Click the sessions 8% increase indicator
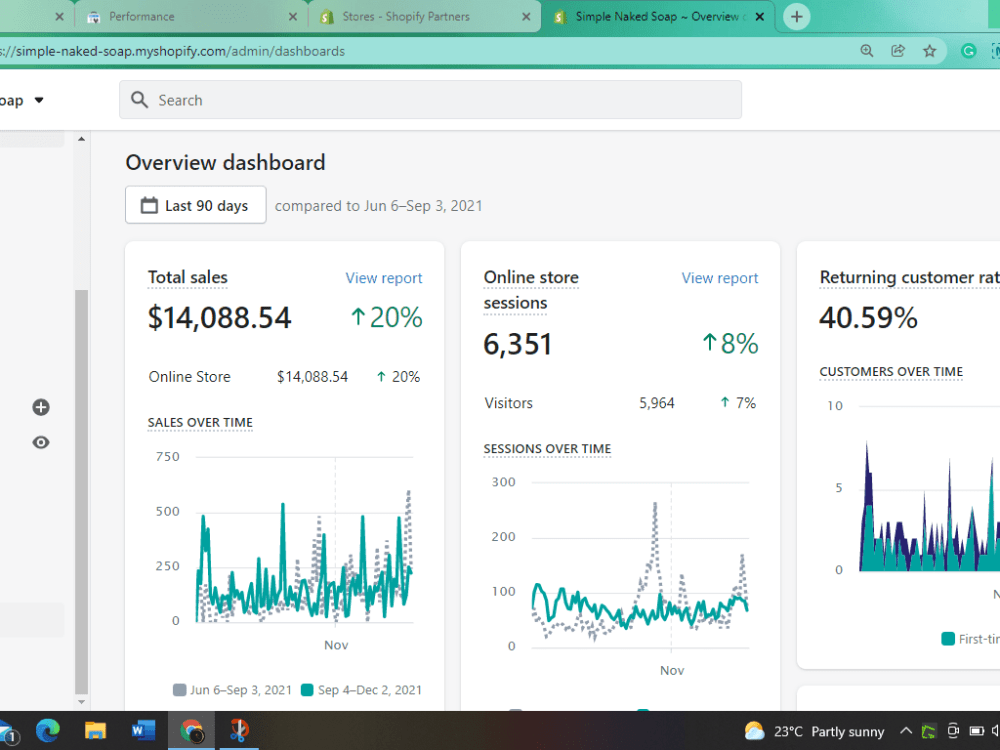This screenshot has width=1000, height=750. 730,344
